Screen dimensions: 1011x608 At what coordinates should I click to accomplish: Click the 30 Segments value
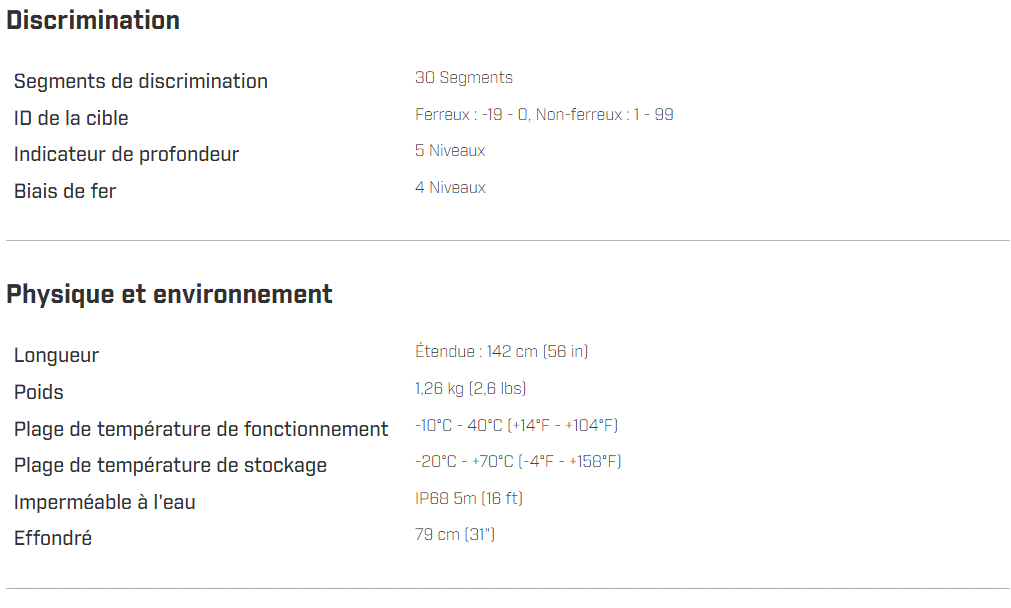(x=464, y=78)
